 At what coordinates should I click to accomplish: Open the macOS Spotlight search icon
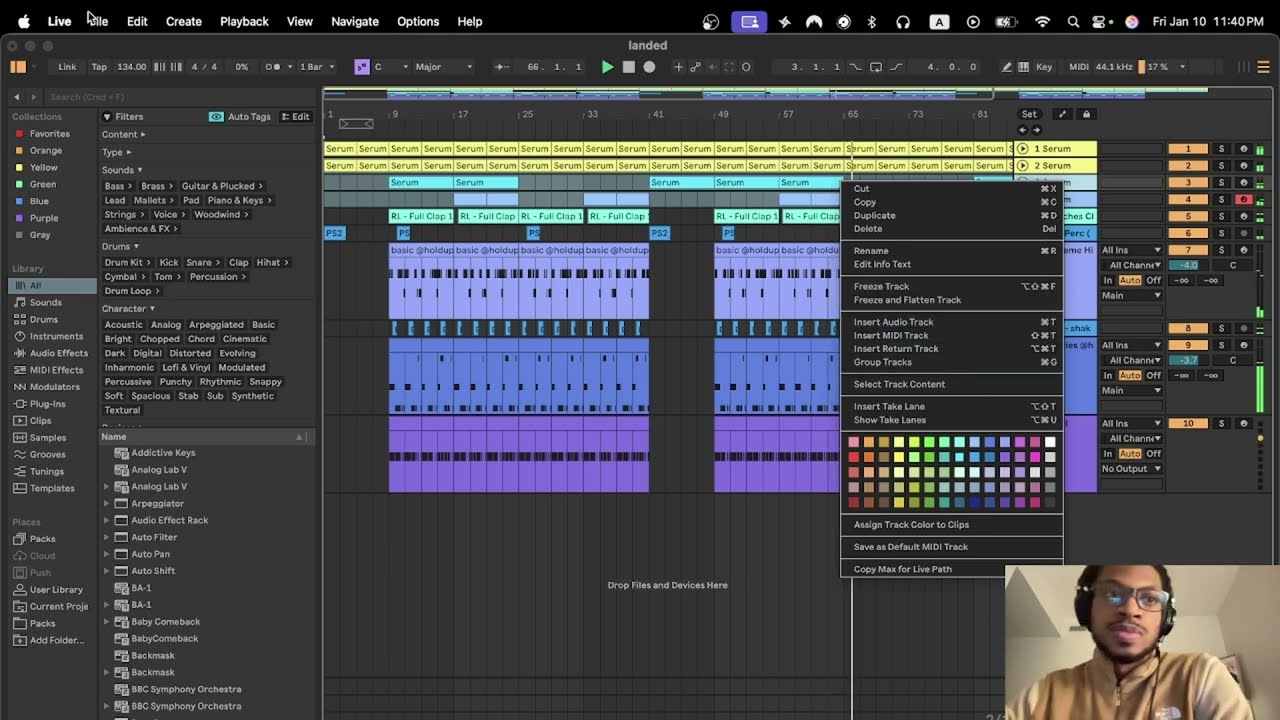(x=1073, y=21)
